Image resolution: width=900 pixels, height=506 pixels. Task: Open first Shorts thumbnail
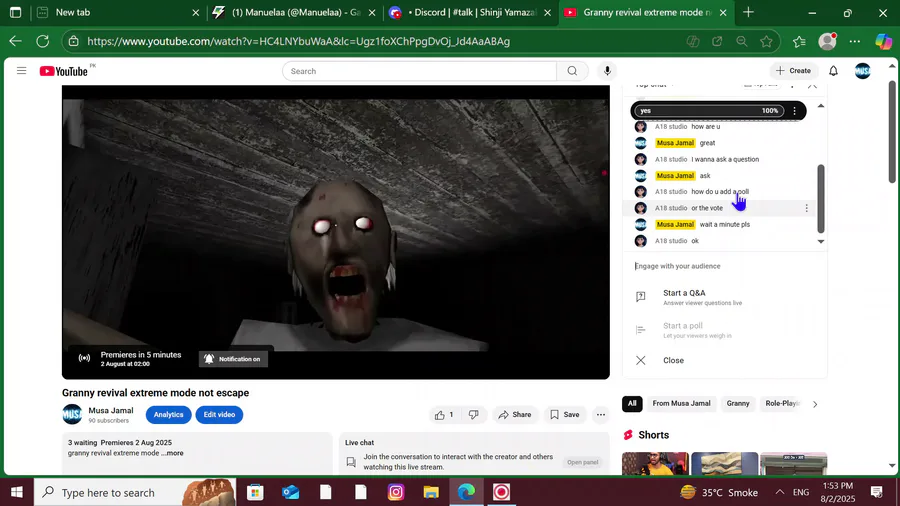point(655,464)
